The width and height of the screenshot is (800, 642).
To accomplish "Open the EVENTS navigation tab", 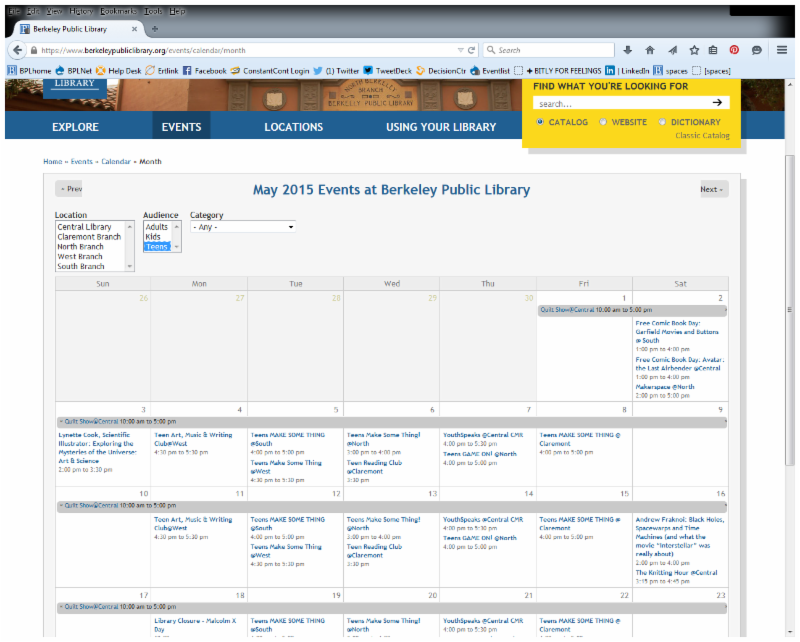I will (x=181, y=127).
